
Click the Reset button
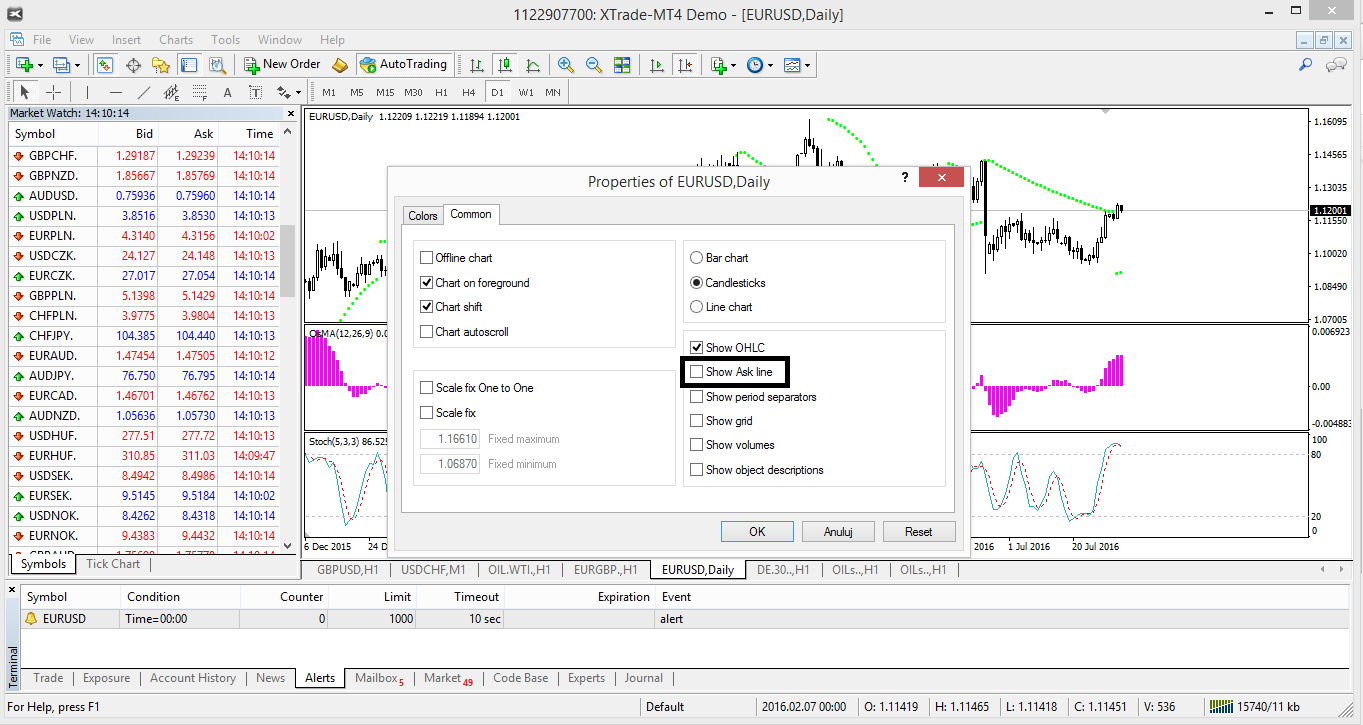(919, 532)
